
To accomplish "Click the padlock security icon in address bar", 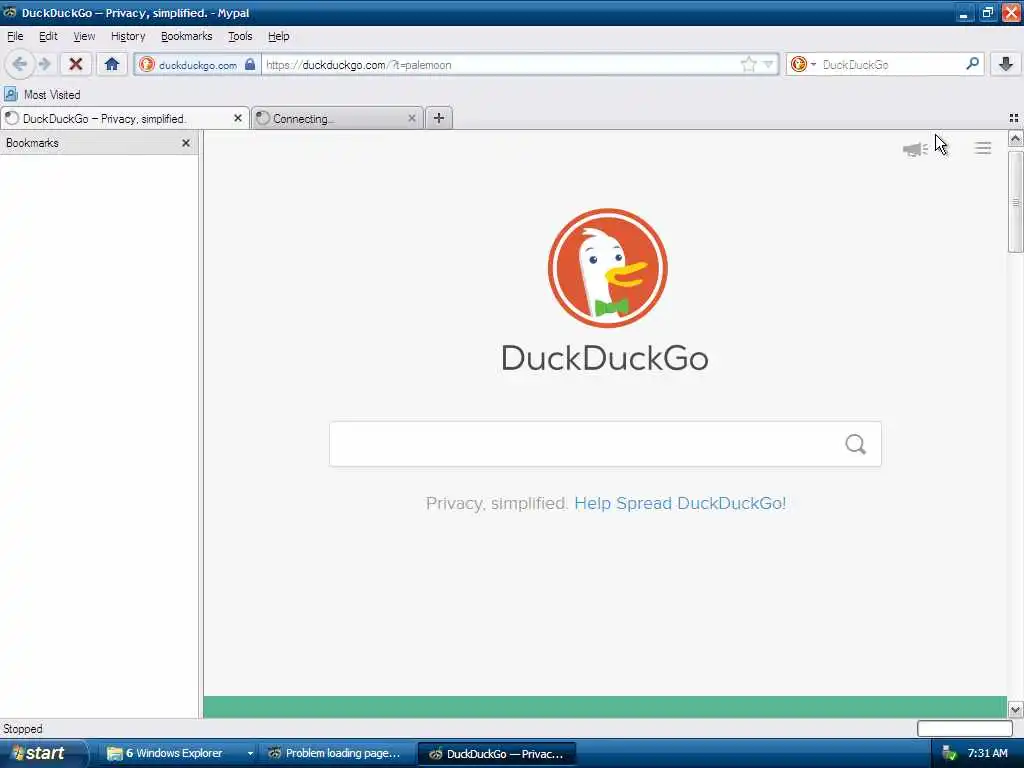I will tap(249, 64).
